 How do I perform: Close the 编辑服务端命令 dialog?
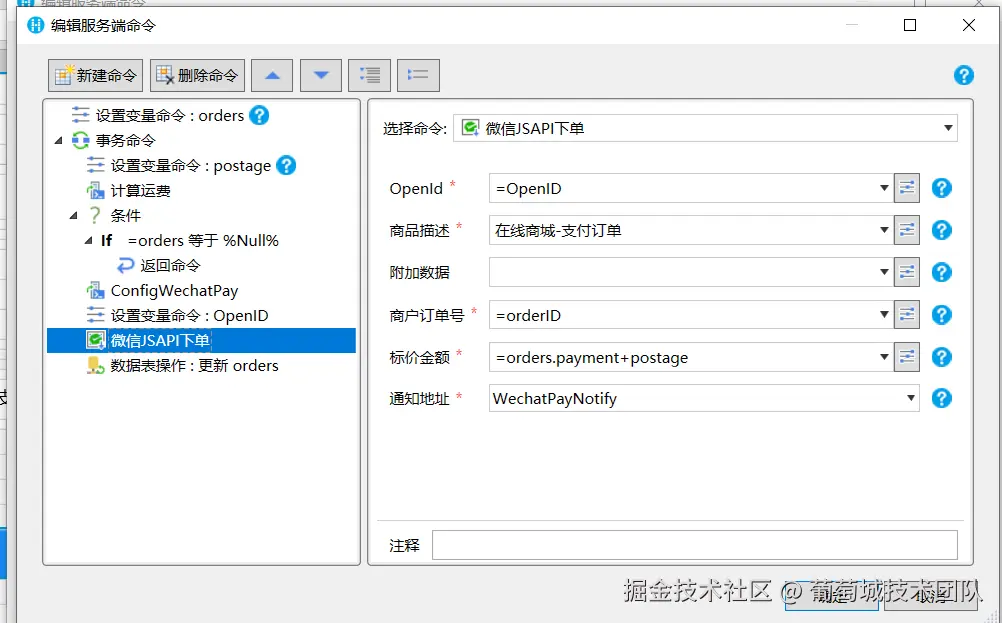pyautogui.click(x=969, y=25)
